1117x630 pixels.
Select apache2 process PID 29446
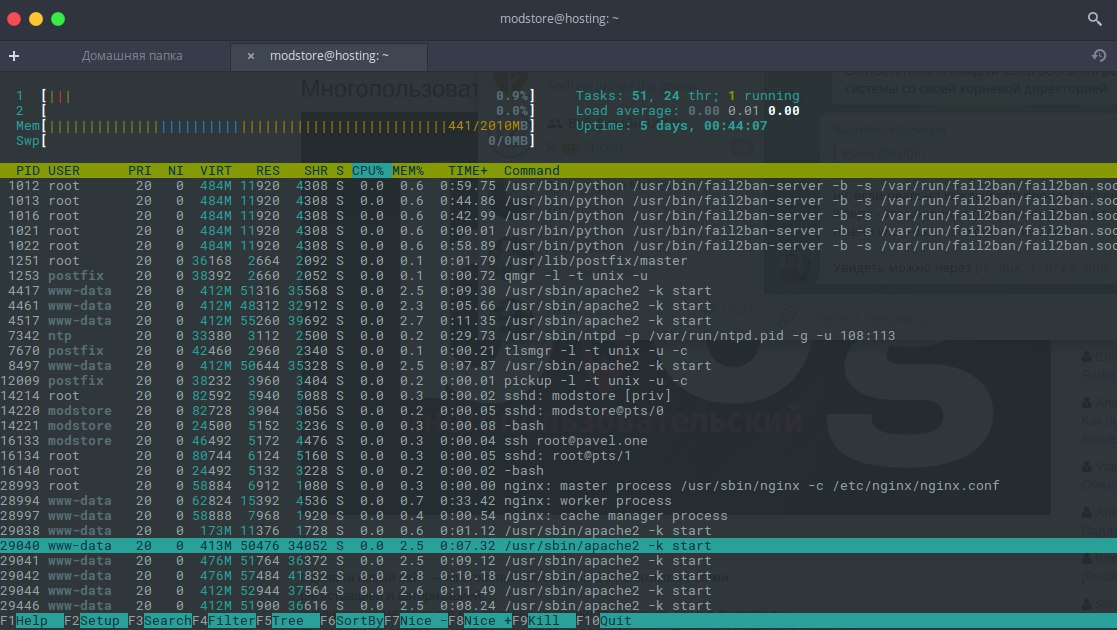558,606
